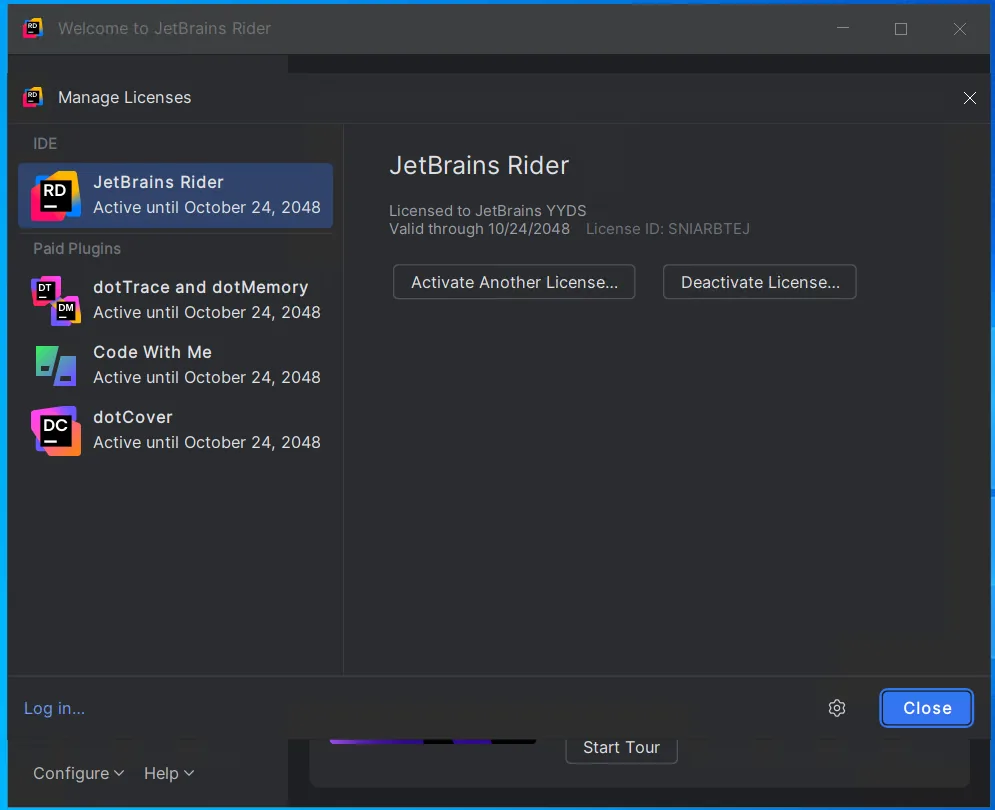Click the Code With Me plugin icon
This screenshot has width=995, height=810.
point(56,366)
